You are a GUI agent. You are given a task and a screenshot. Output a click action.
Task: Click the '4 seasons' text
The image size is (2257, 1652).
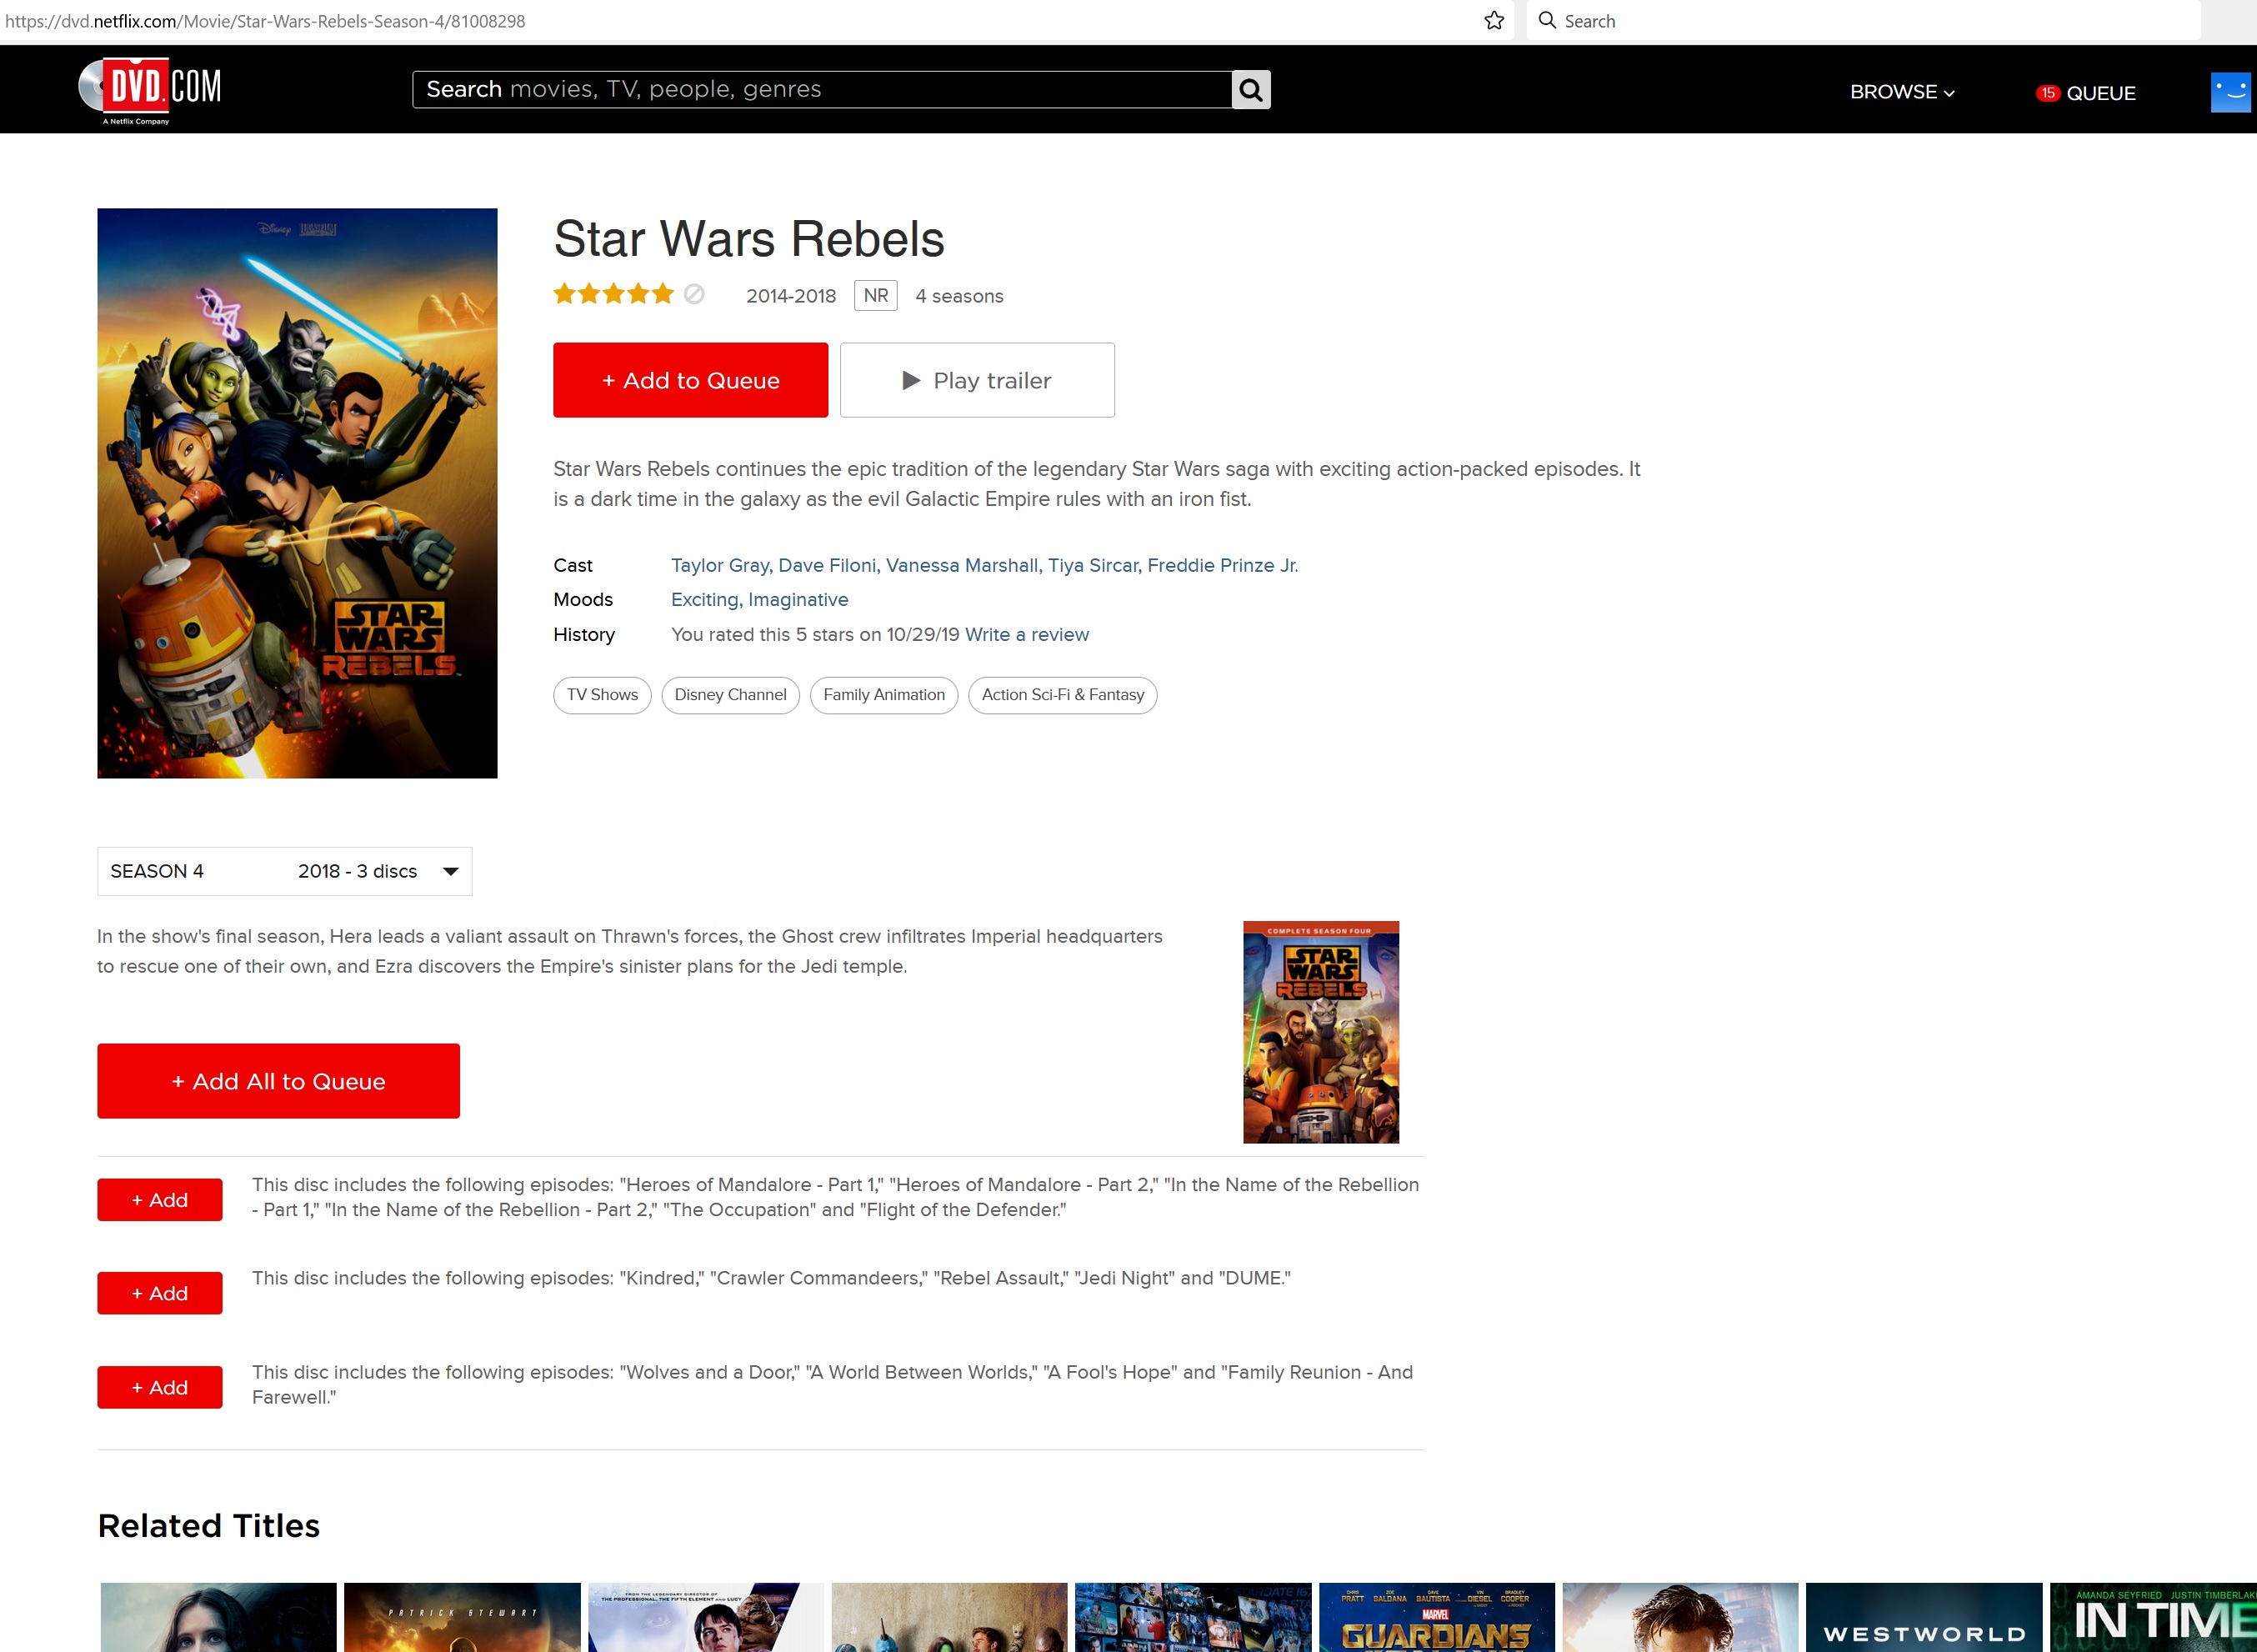(959, 296)
